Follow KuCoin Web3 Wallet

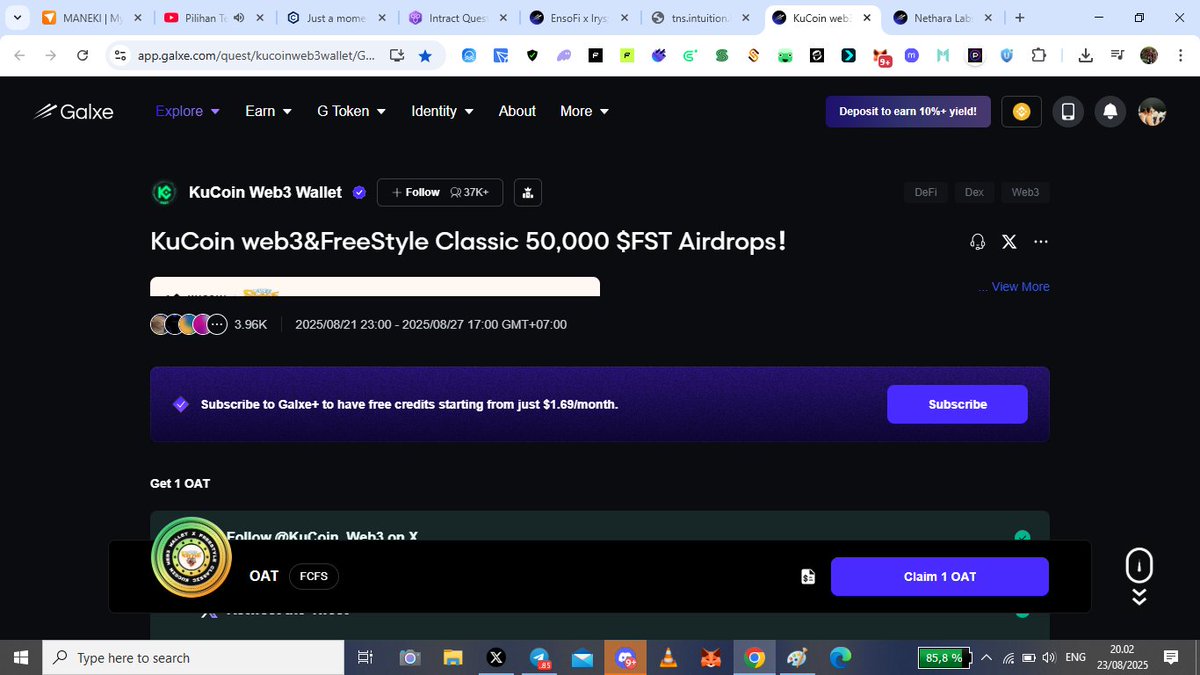point(440,192)
